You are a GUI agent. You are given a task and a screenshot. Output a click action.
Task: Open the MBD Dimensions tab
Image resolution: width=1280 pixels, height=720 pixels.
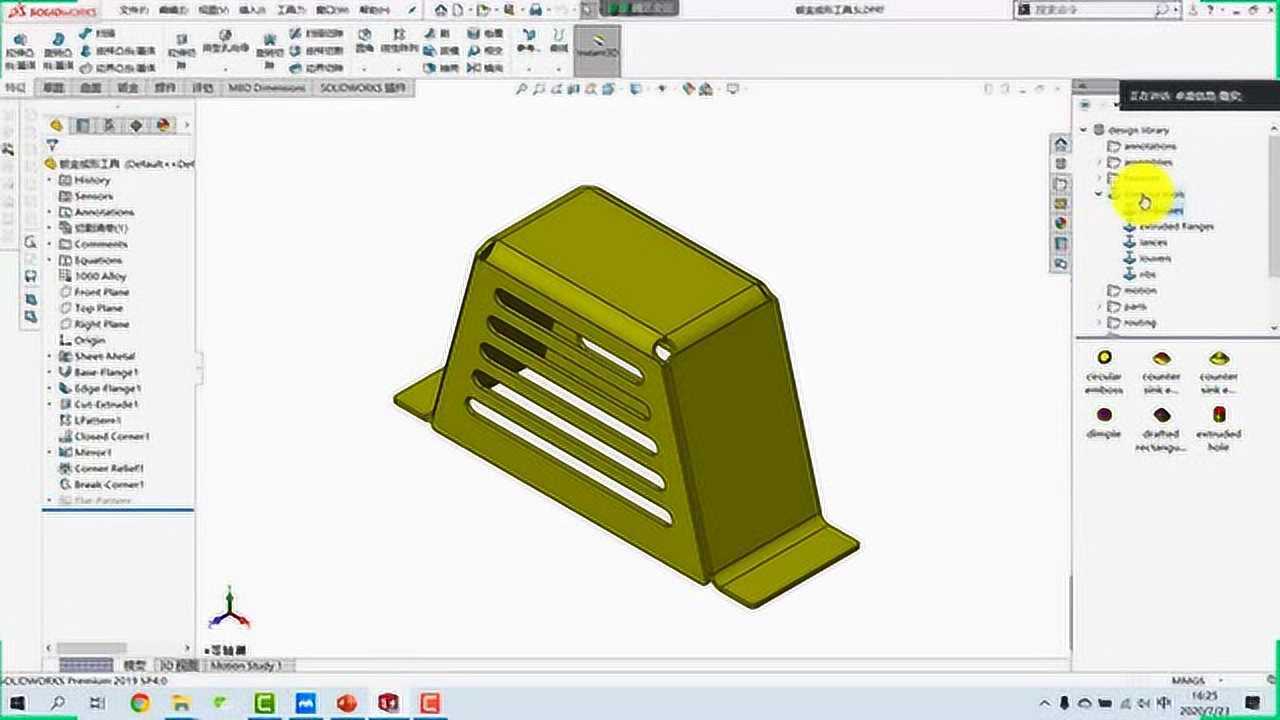point(266,88)
